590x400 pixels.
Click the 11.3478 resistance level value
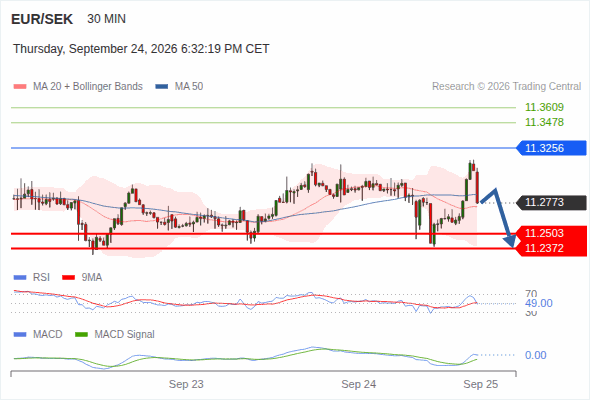click(544, 122)
